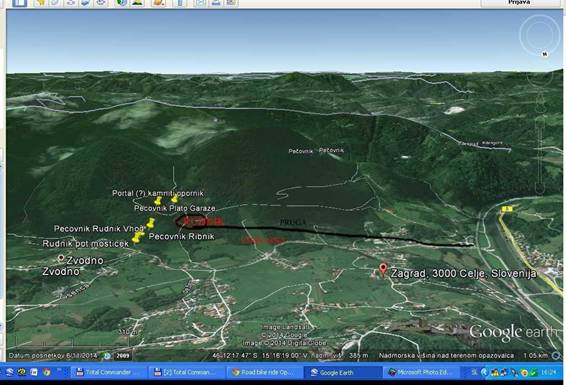Image resolution: width=566 pixels, height=385 pixels.
Task: Click the N marker on compass ring
Action: pos(545,54)
